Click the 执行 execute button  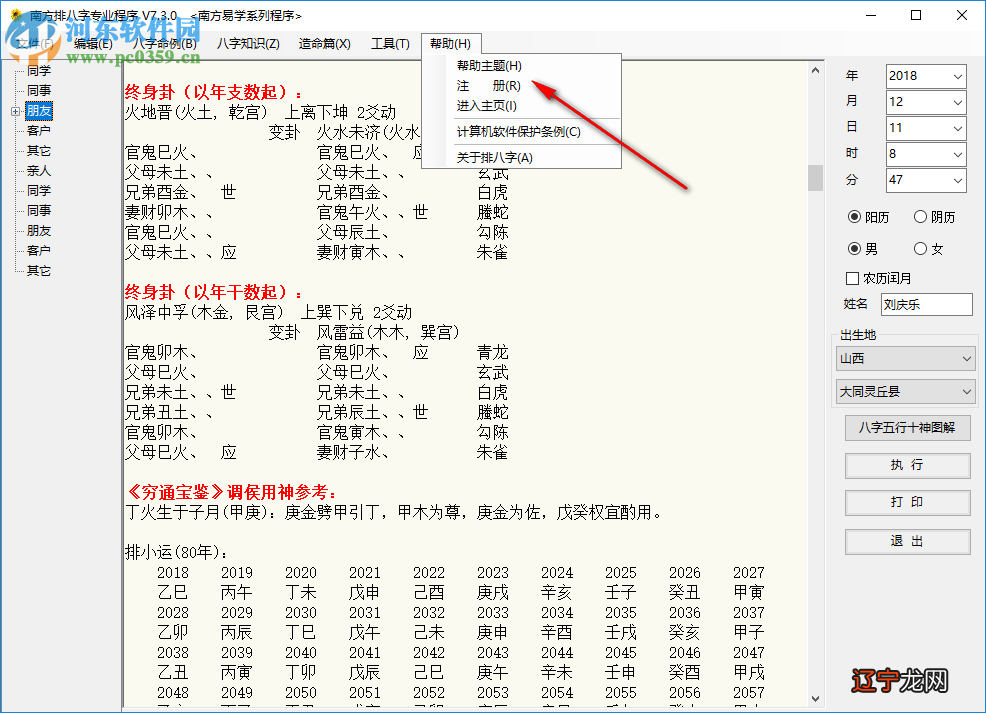(907, 465)
